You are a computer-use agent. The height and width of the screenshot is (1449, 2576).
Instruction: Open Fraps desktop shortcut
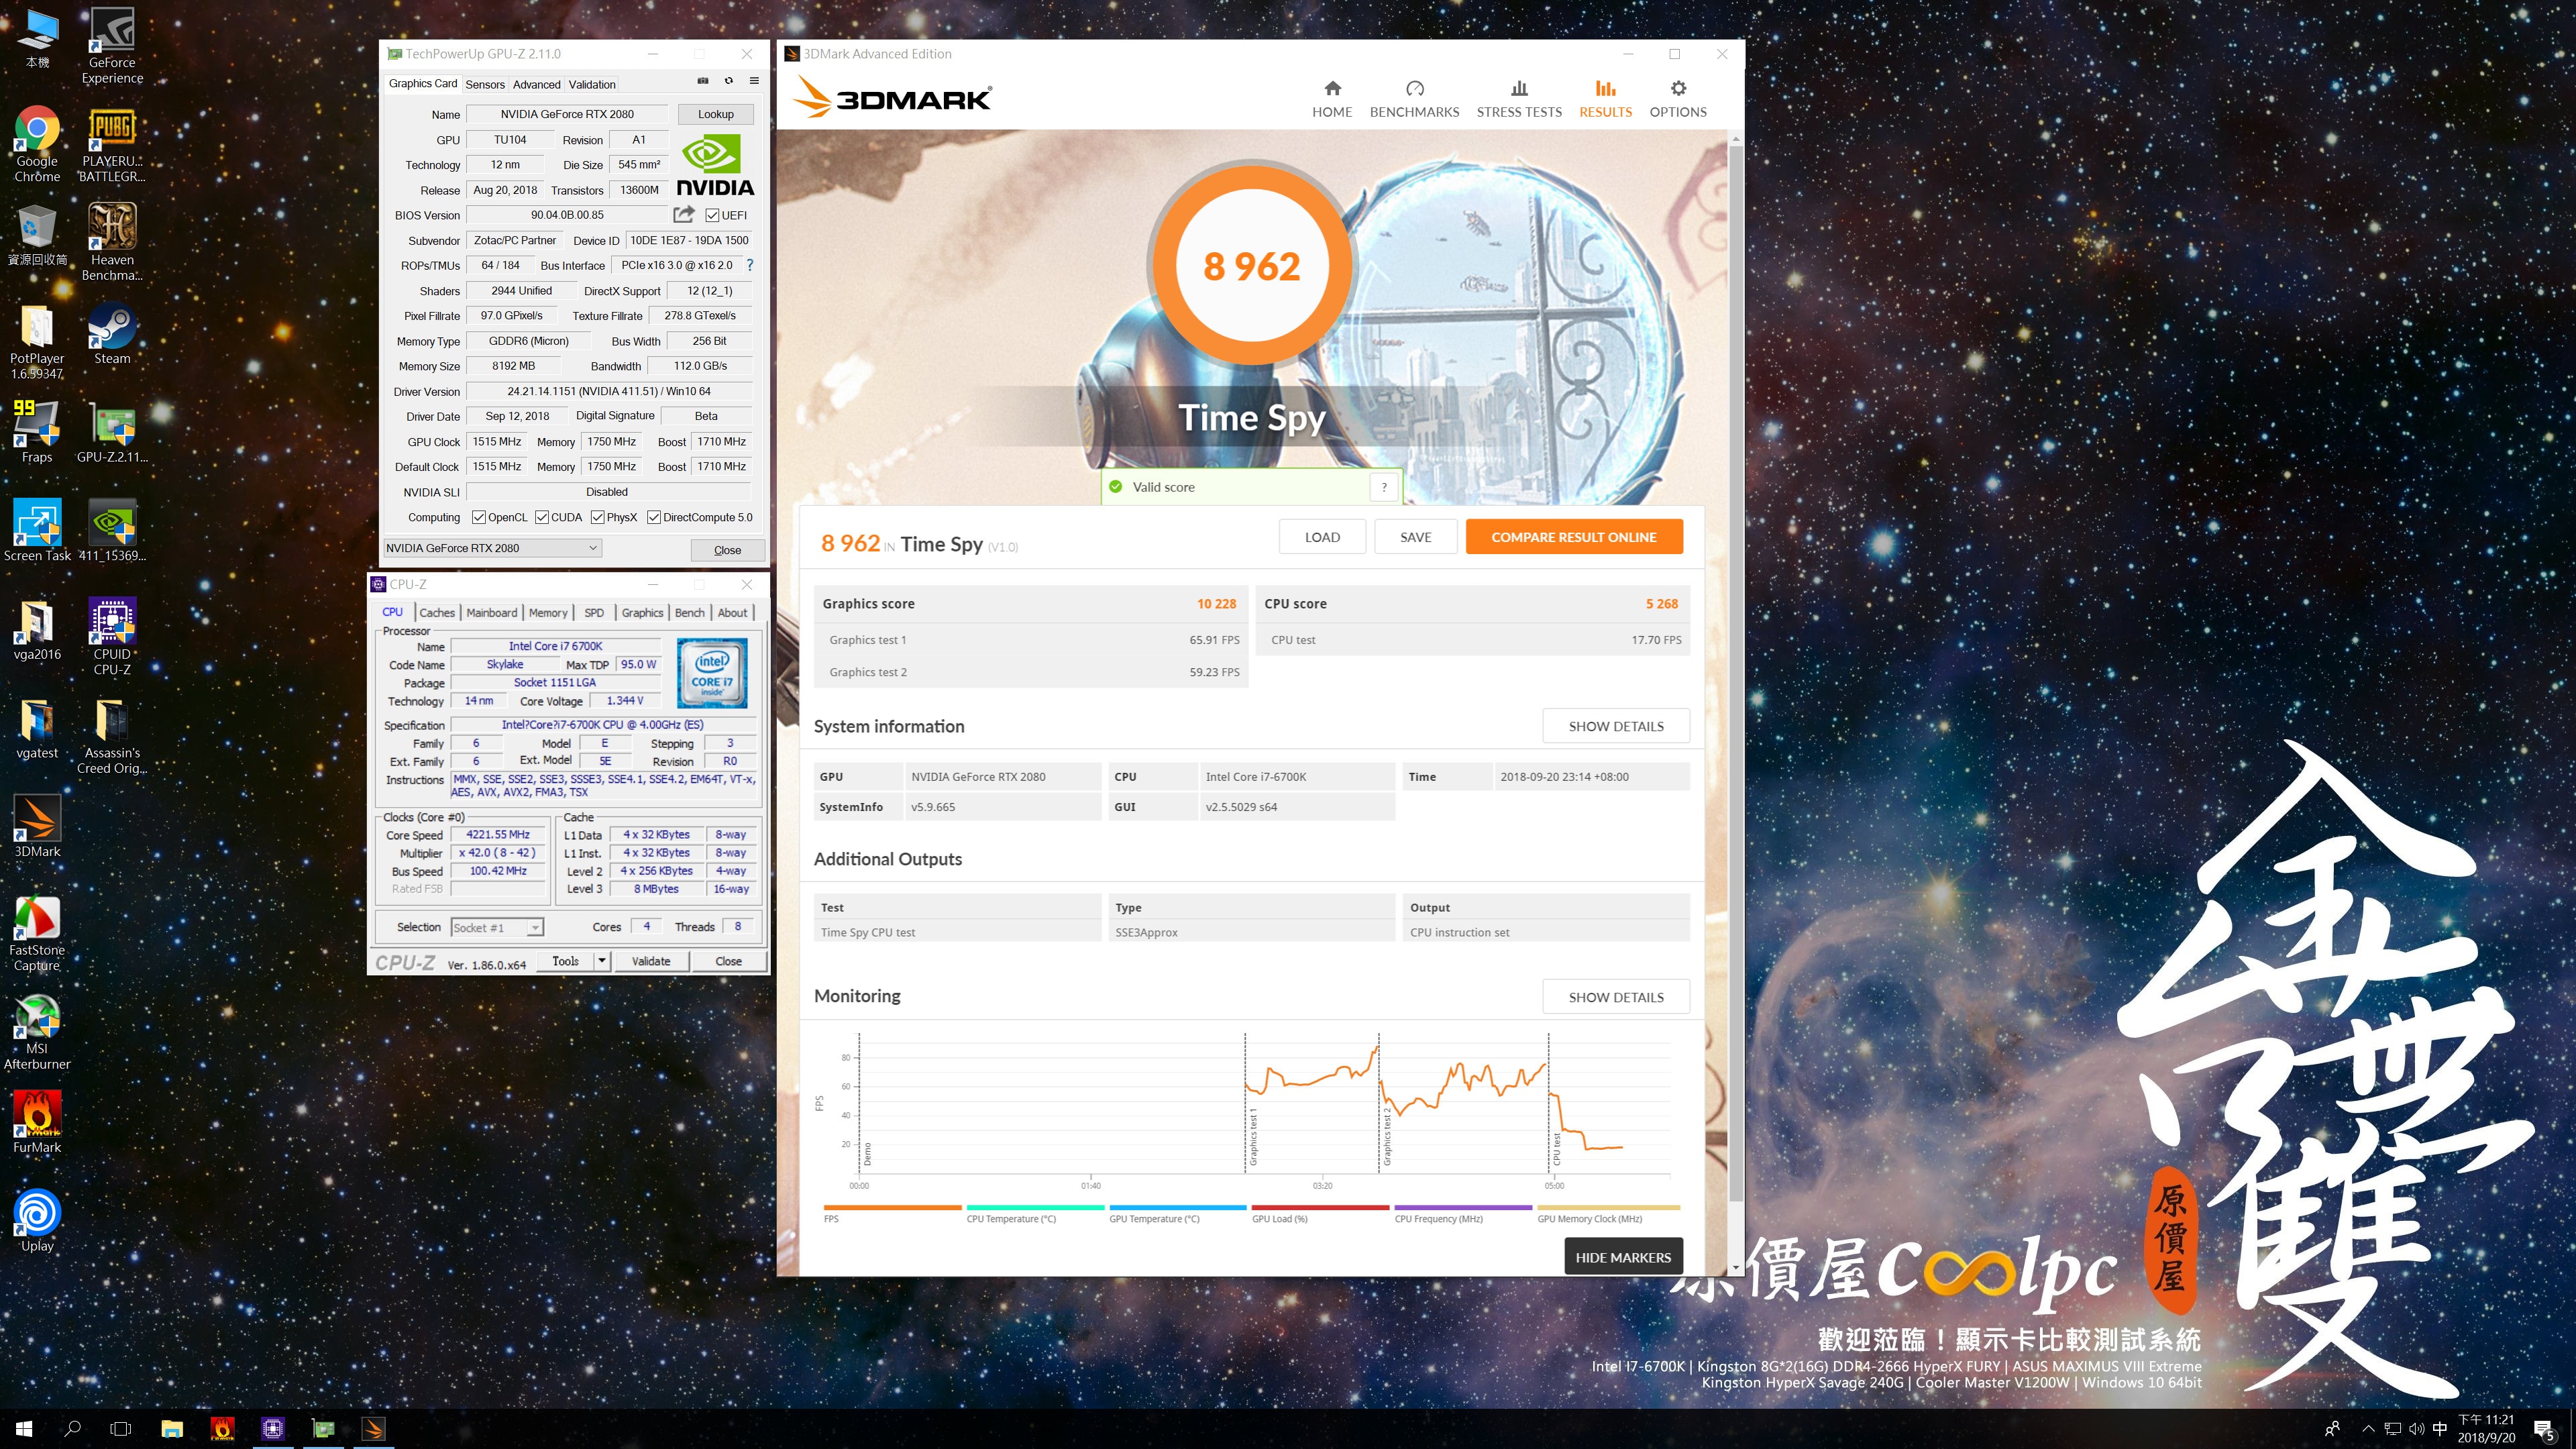click(37, 432)
